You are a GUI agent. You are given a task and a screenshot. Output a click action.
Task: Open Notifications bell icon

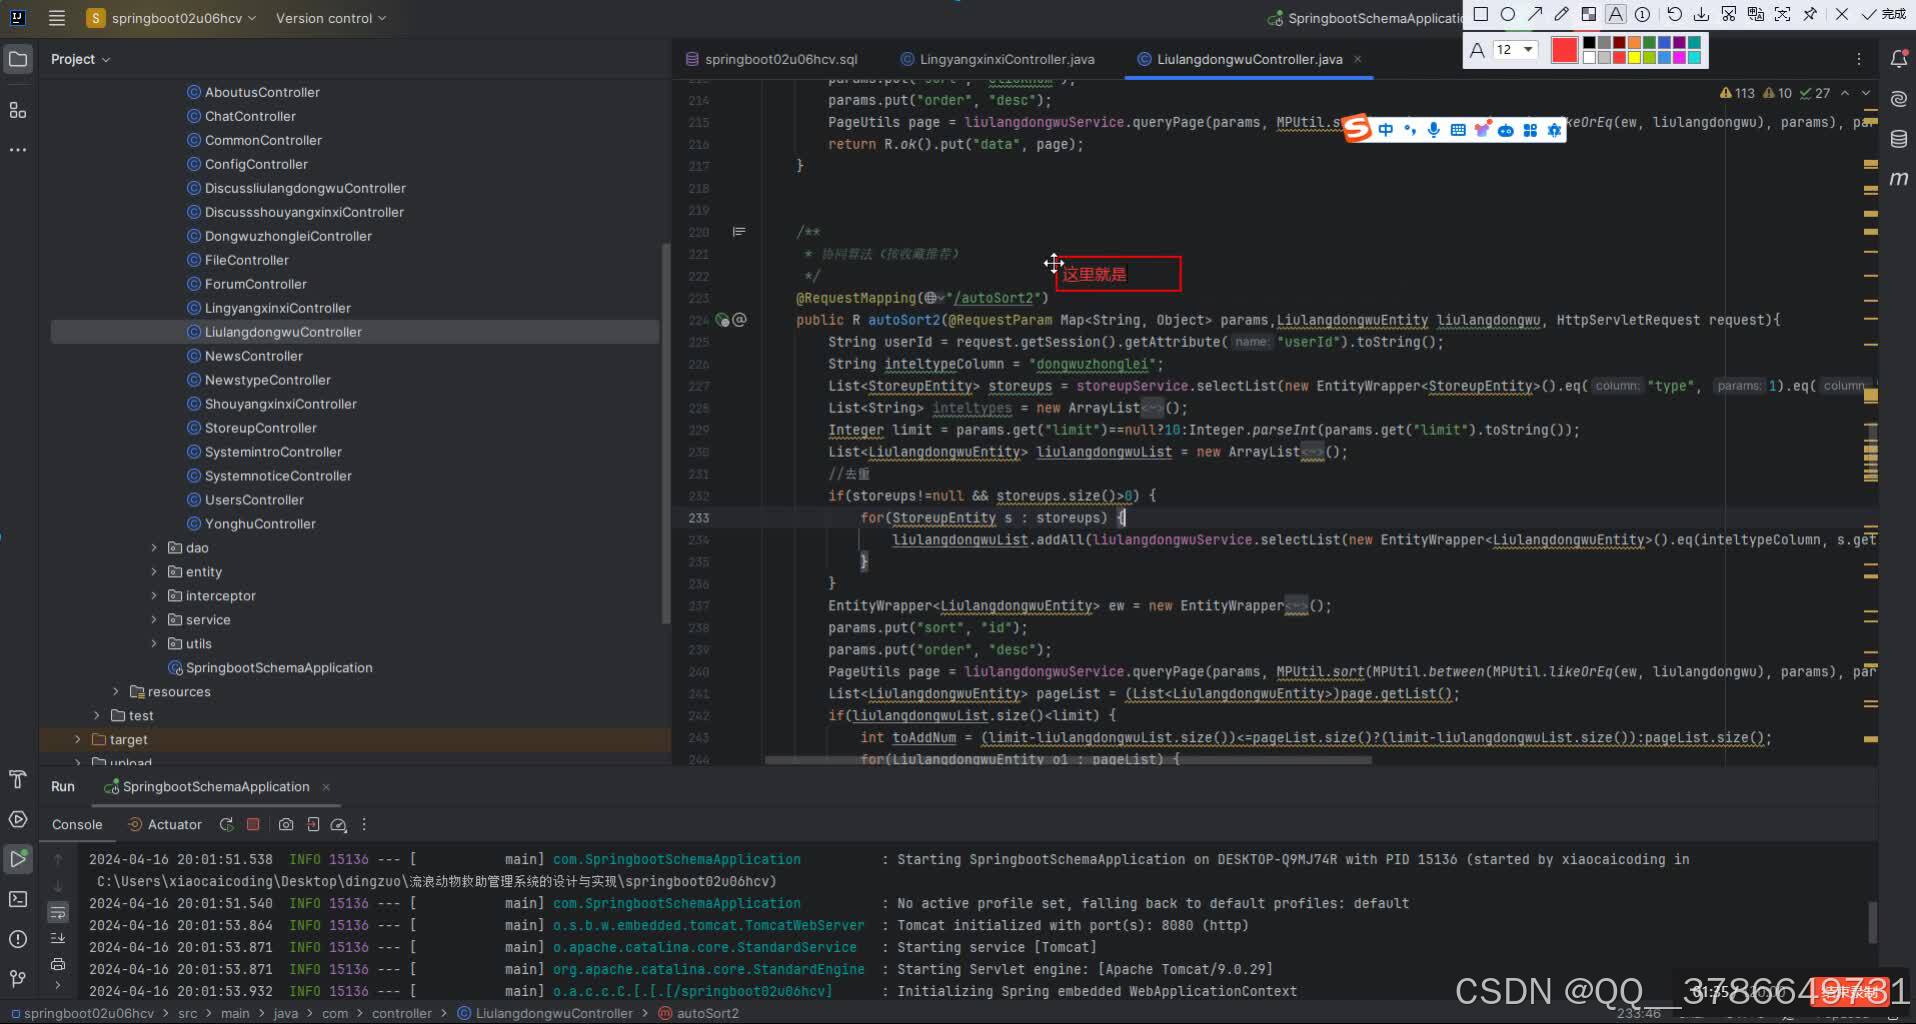[x=1898, y=59]
